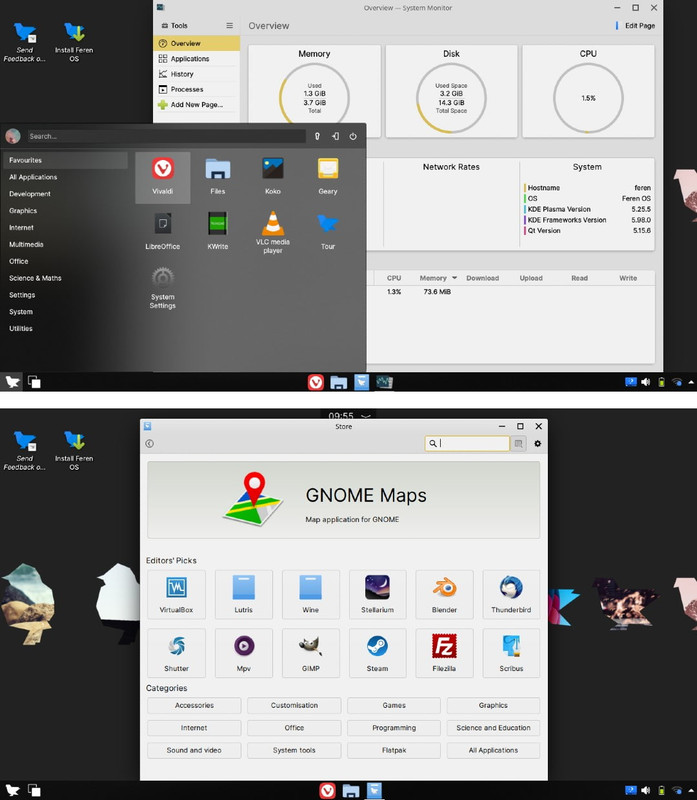Click Add New Page... in the sidebar
This screenshot has width=697, height=800.
coord(196,105)
